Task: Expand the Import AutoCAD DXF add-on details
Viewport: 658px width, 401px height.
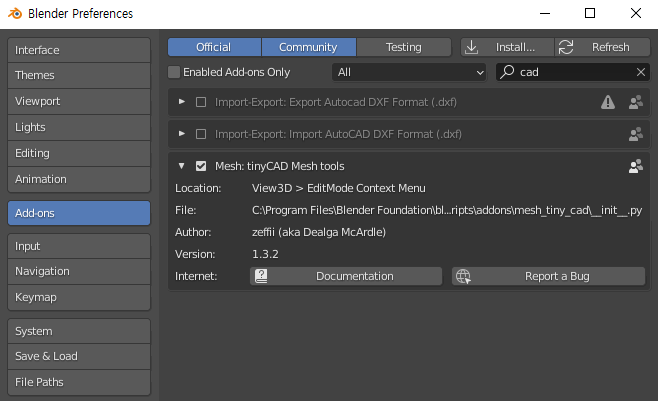Action: click(x=182, y=134)
